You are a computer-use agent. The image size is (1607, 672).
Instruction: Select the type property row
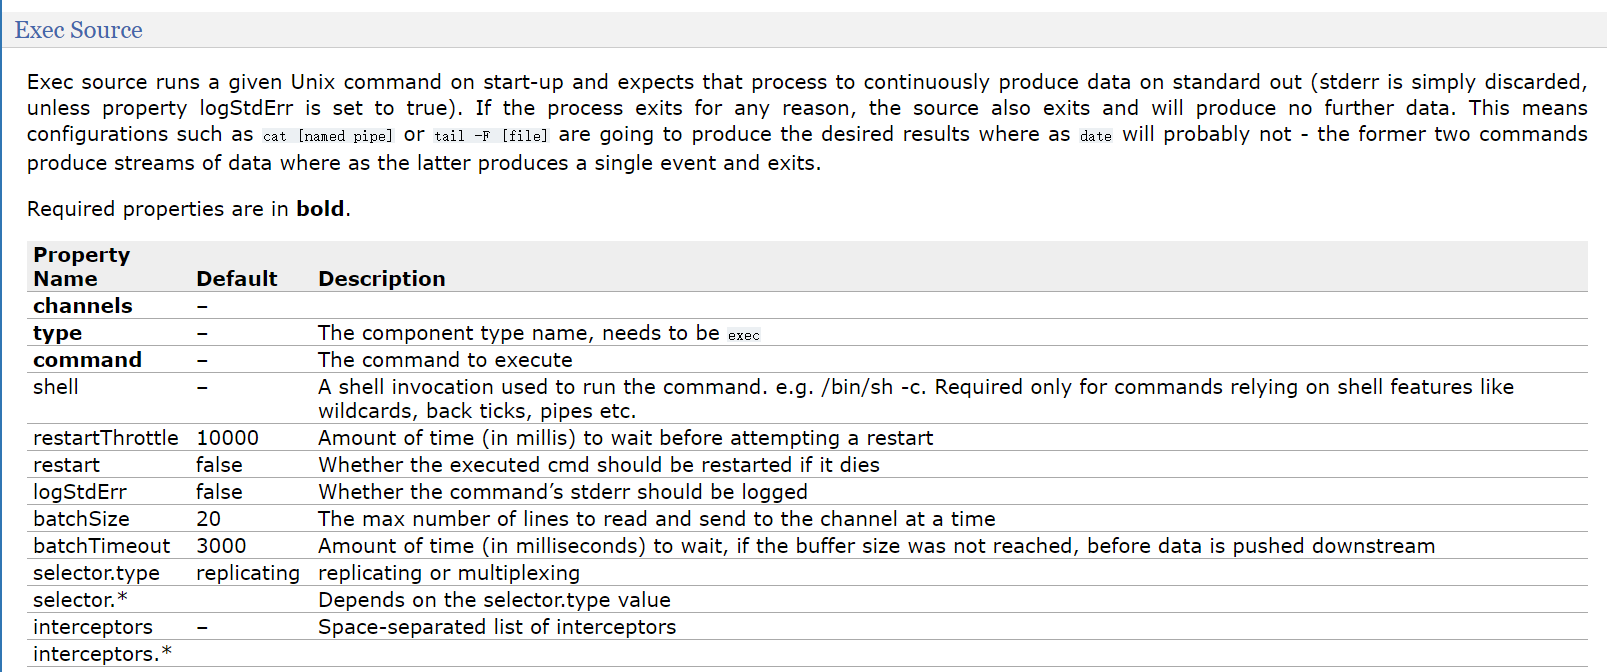[x=57, y=333]
